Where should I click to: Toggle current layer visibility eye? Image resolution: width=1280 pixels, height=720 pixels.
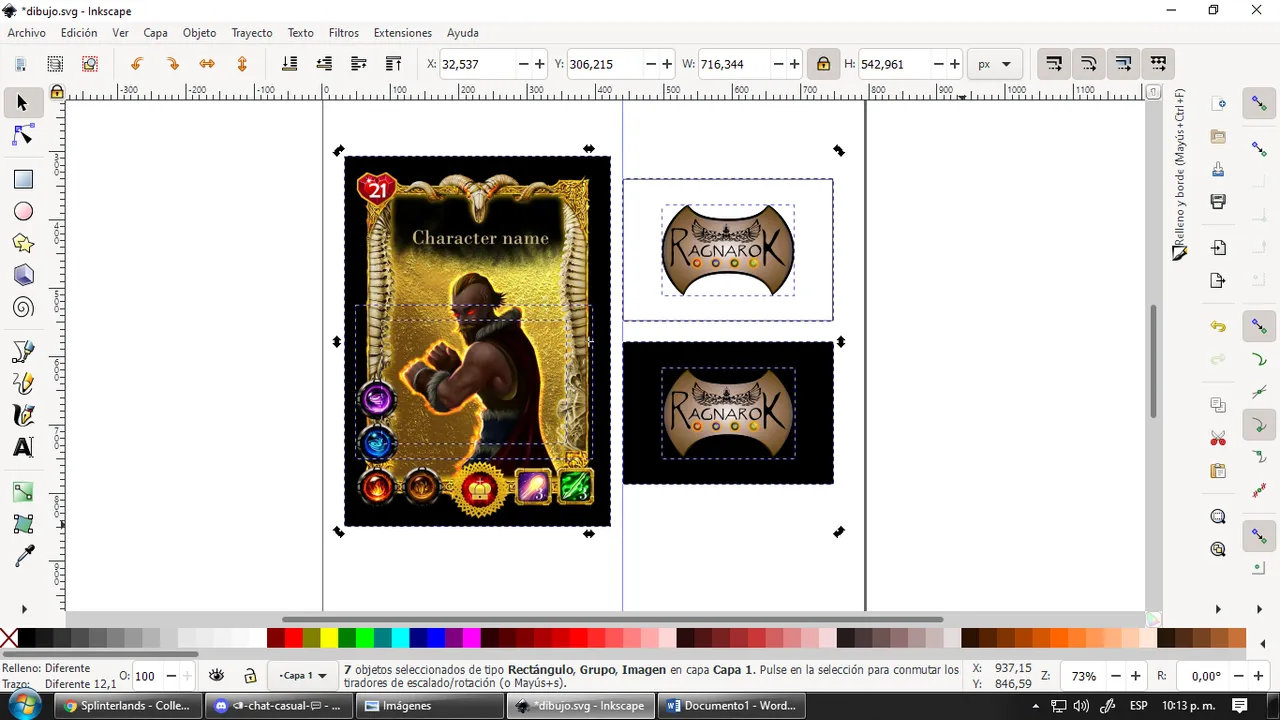(216, 676)
